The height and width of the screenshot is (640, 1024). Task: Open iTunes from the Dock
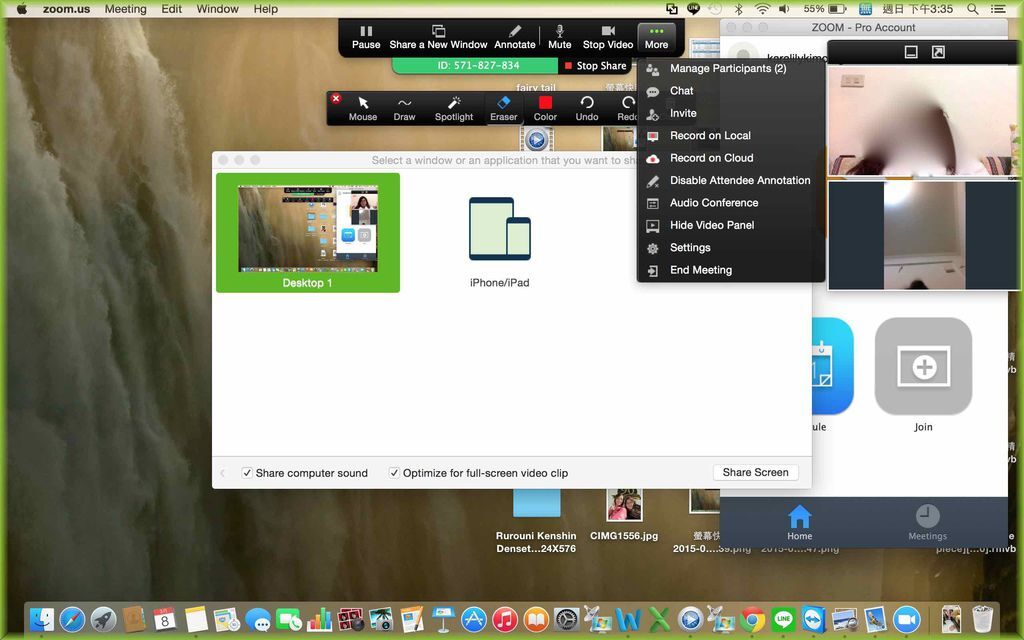coord(505,619)
